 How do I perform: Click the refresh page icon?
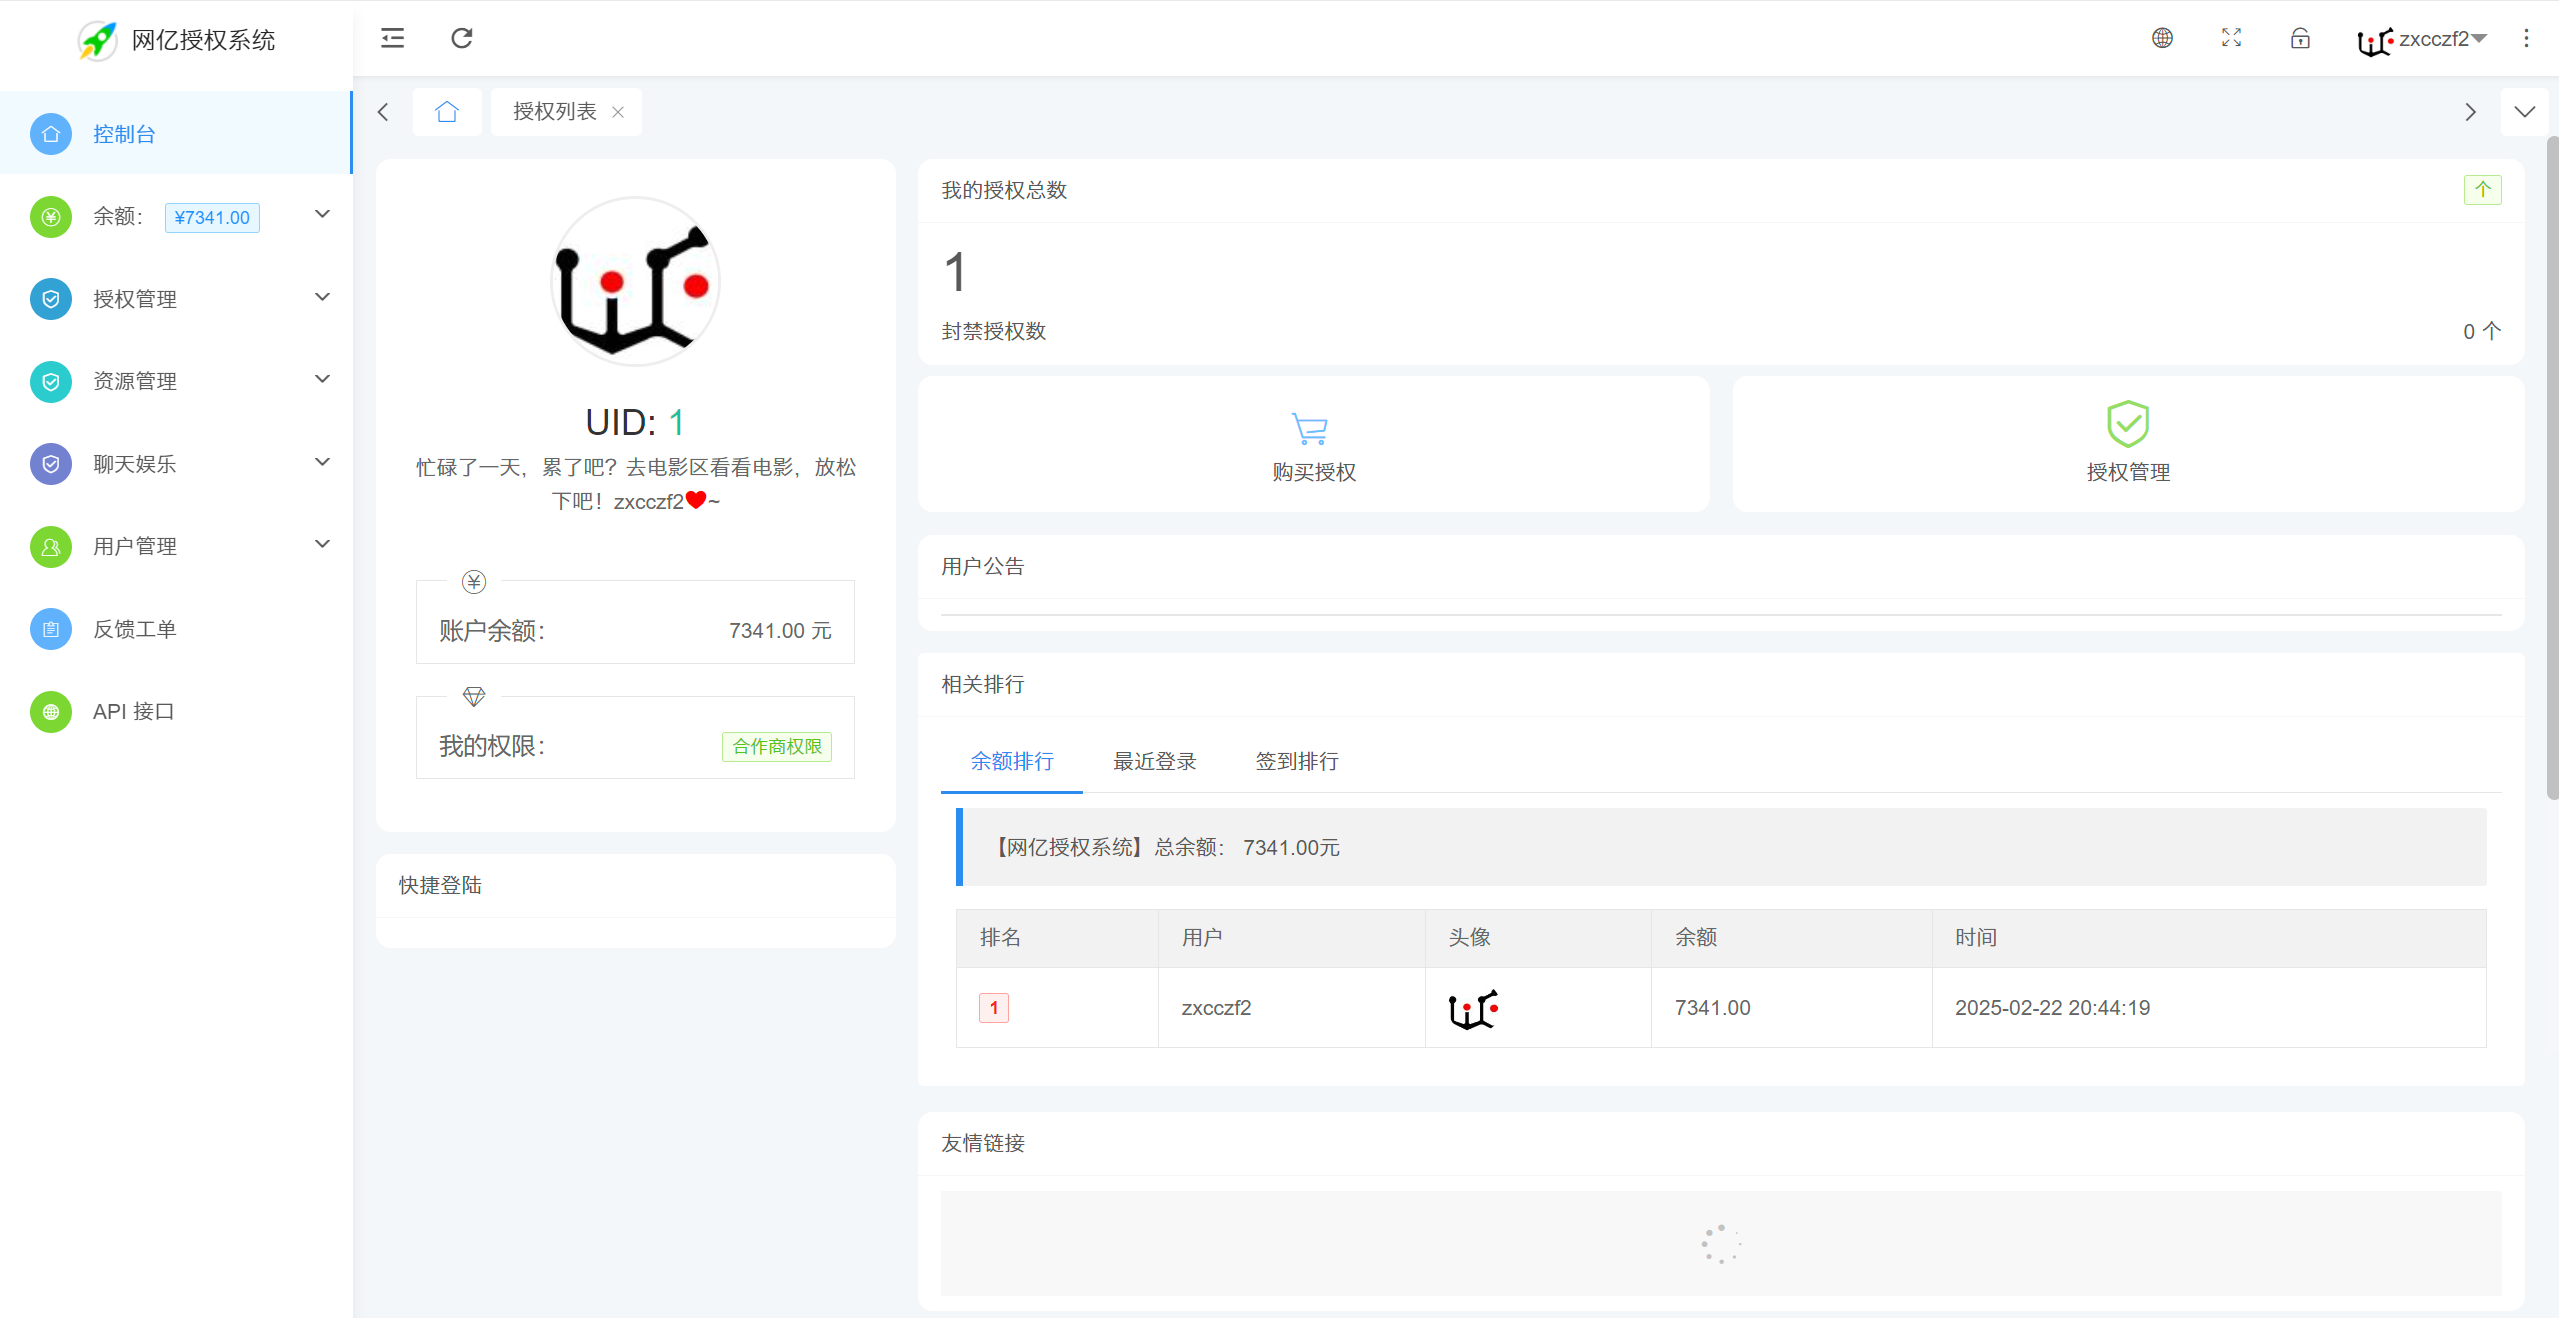tap(461, 38)
